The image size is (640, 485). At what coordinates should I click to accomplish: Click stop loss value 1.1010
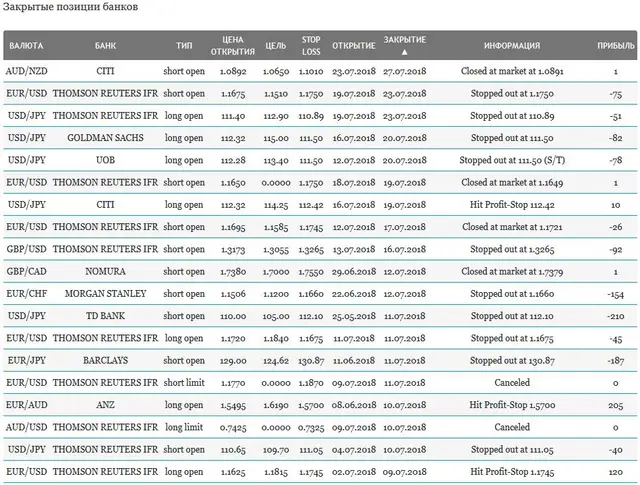click(x=311, y=72)
